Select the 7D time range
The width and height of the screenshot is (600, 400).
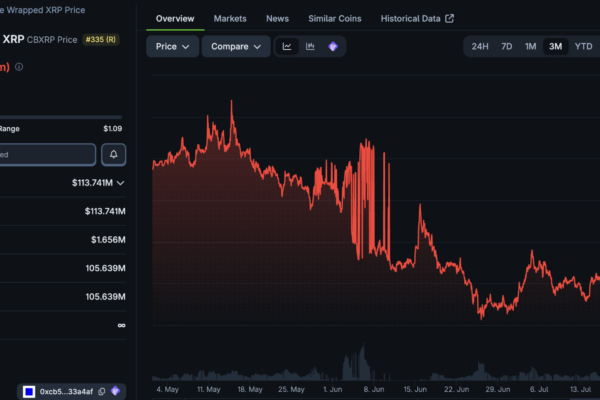coord(507,46)
